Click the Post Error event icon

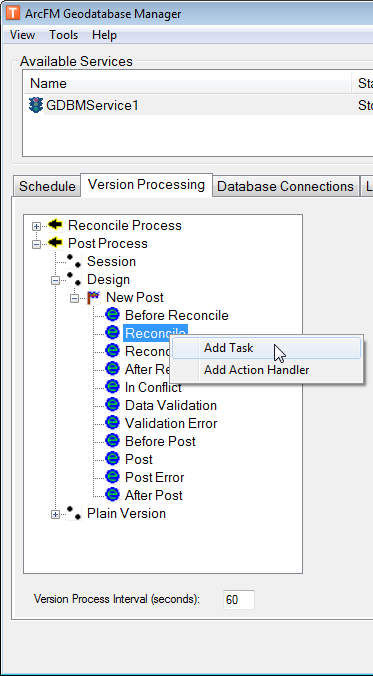(x=112, y=477)
